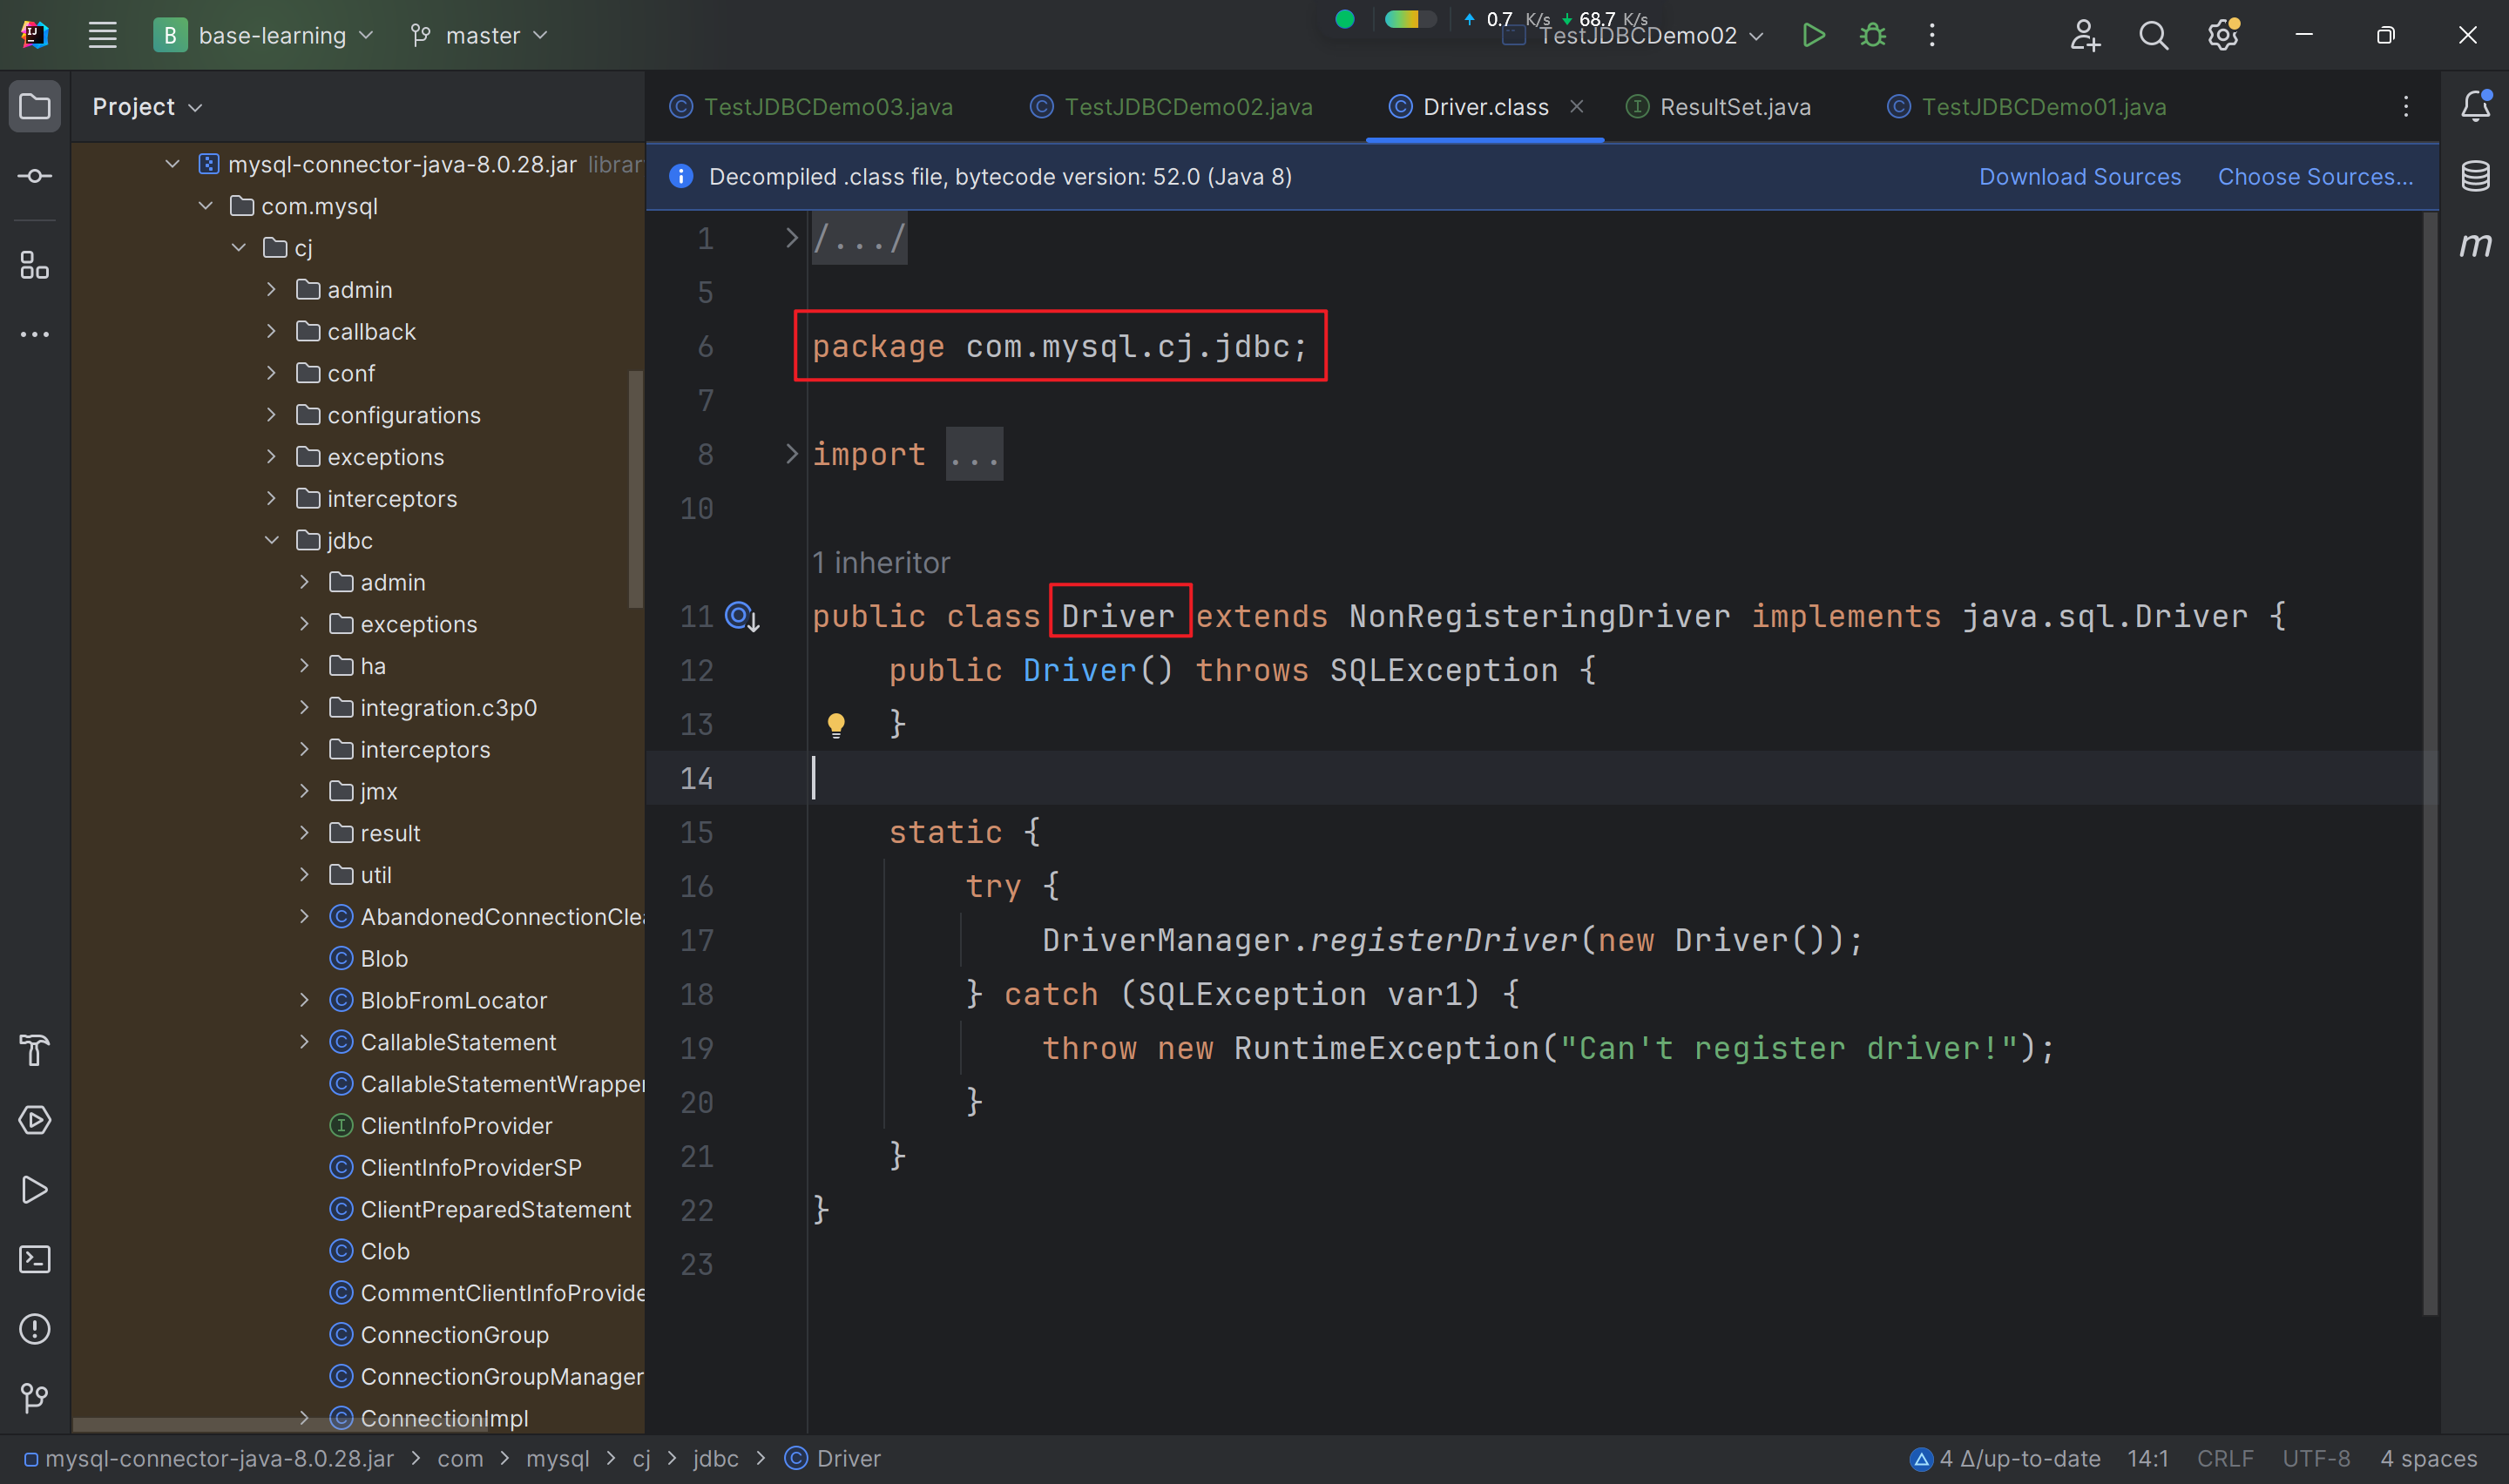Expand the folded imports on line 8

[x=791, y=454]
